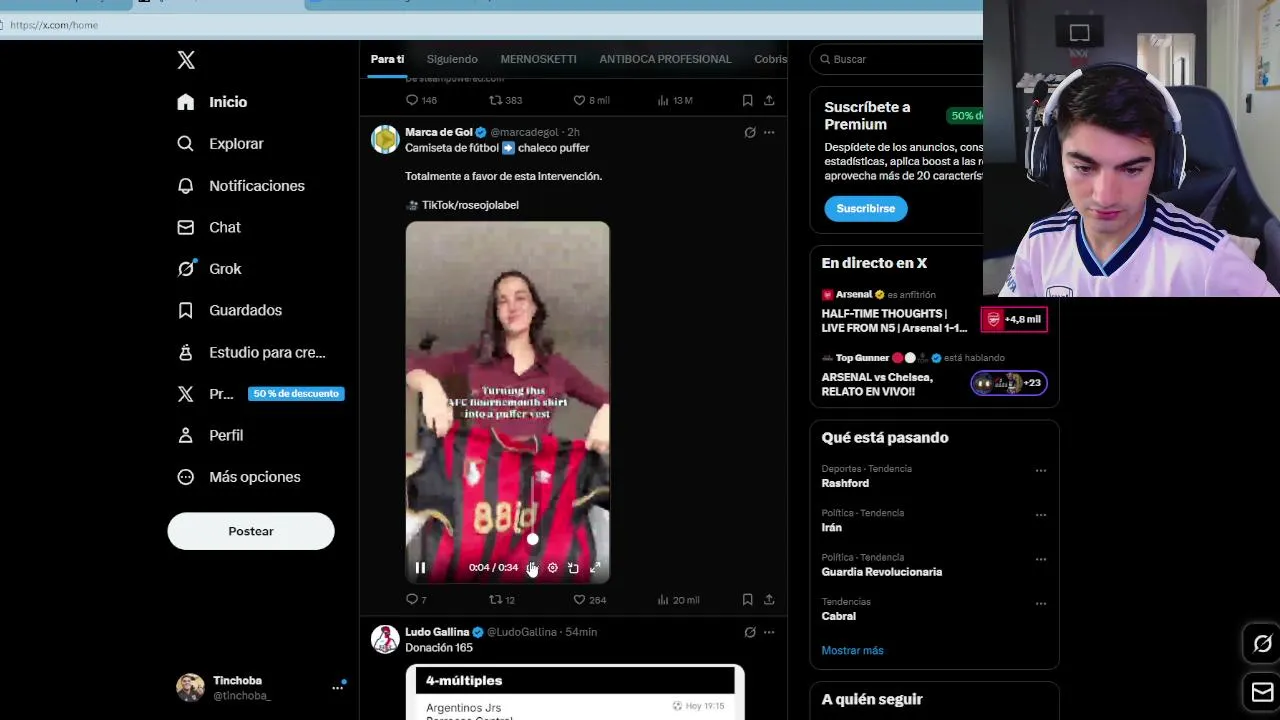Switch to the MERNOSKETTI tab

pos(538,59)
